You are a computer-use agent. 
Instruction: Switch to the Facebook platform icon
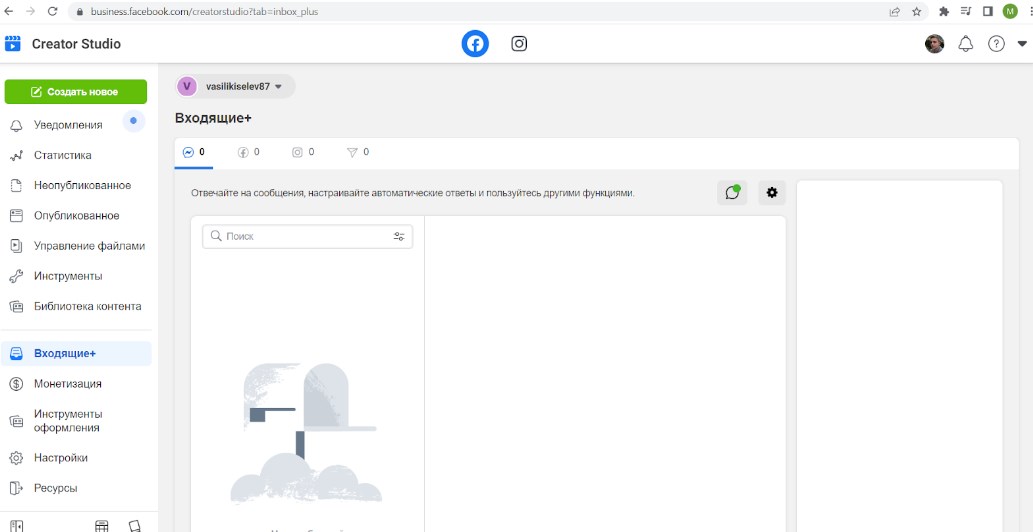(475, 44)
